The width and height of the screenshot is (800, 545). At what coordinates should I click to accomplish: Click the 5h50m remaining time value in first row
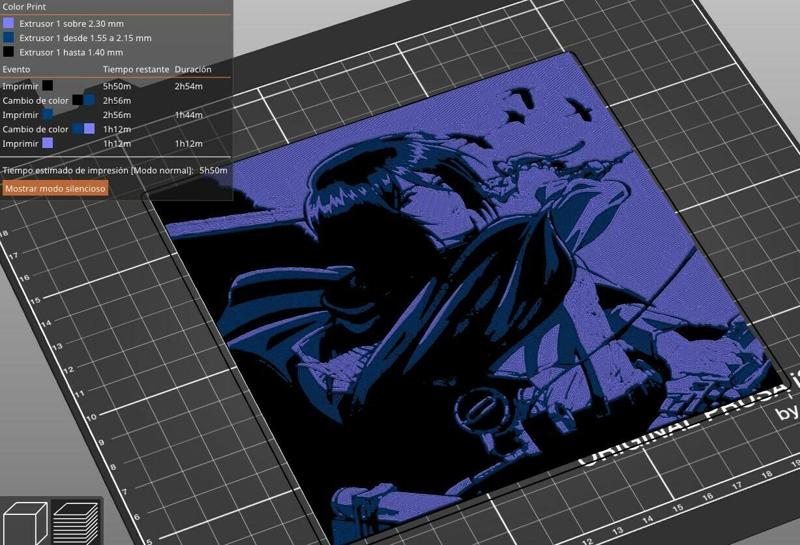(117, 86)
